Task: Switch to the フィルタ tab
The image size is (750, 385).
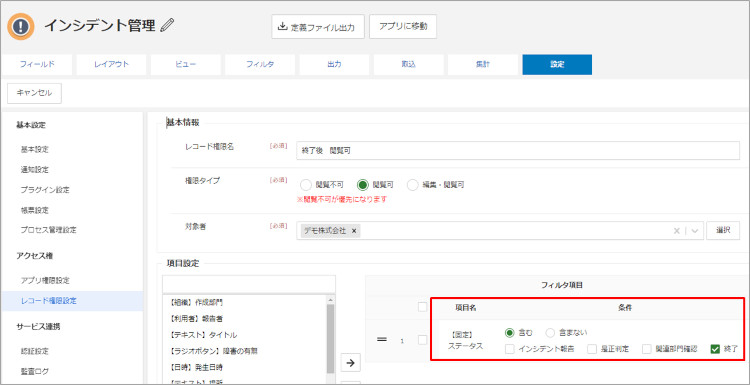Action: point(260,65)
